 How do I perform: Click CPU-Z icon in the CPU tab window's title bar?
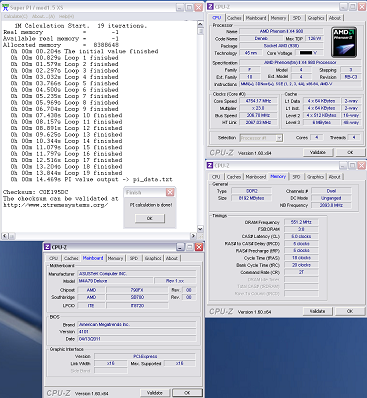pyautogui.click(x=210, y=7)
